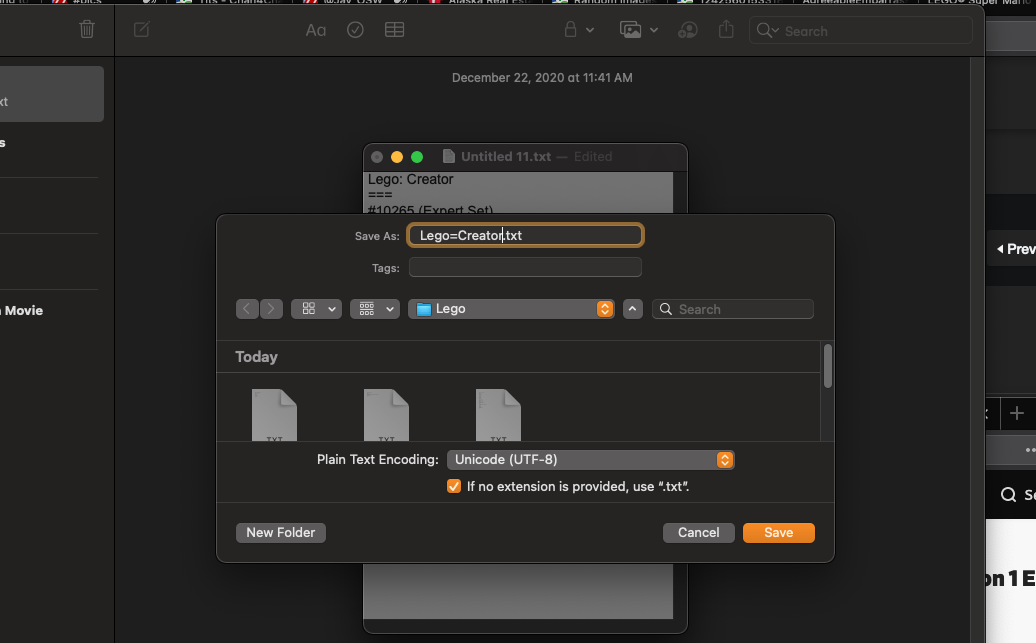Viewport: 1036px width, 643px height.
Task: Click the compose new note icon
Action: tap(141, 30)
